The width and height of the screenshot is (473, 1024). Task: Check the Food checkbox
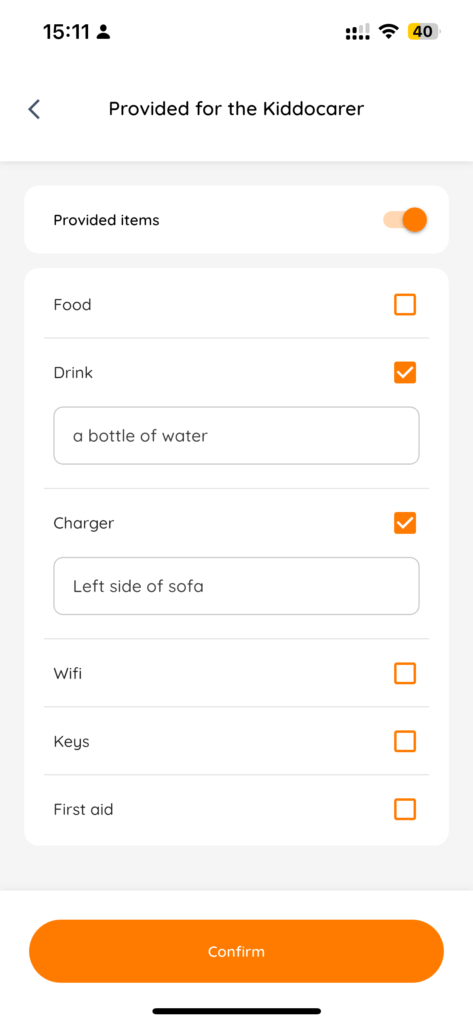point(405,304)
